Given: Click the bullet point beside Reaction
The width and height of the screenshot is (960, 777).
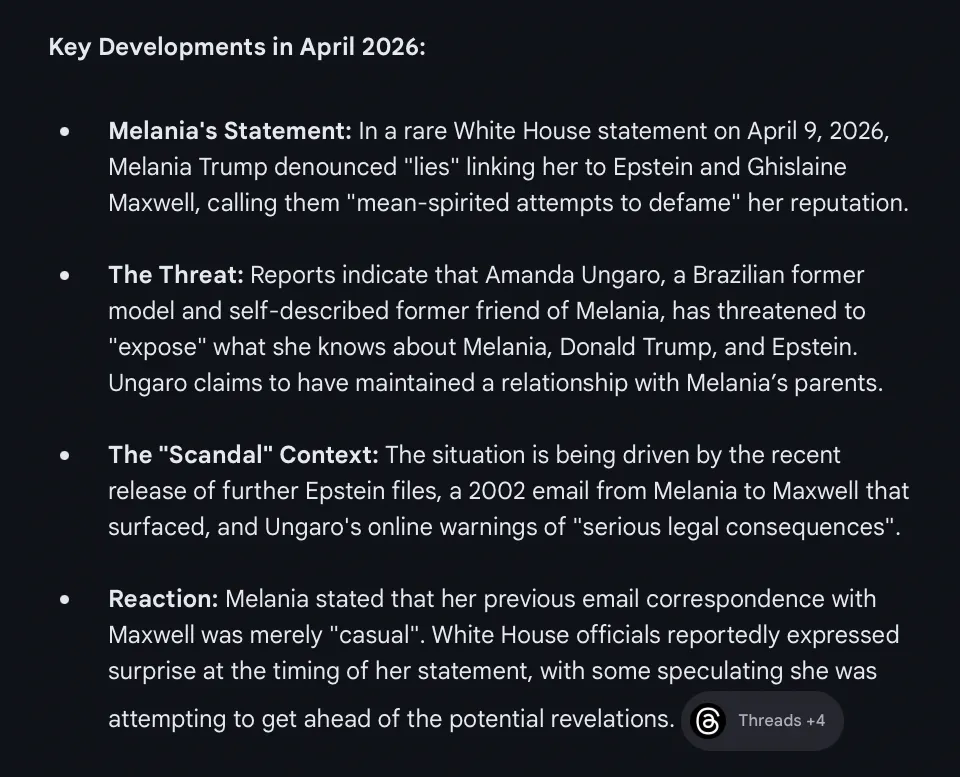Looking at the screenshot, I should tap(65, 599).
